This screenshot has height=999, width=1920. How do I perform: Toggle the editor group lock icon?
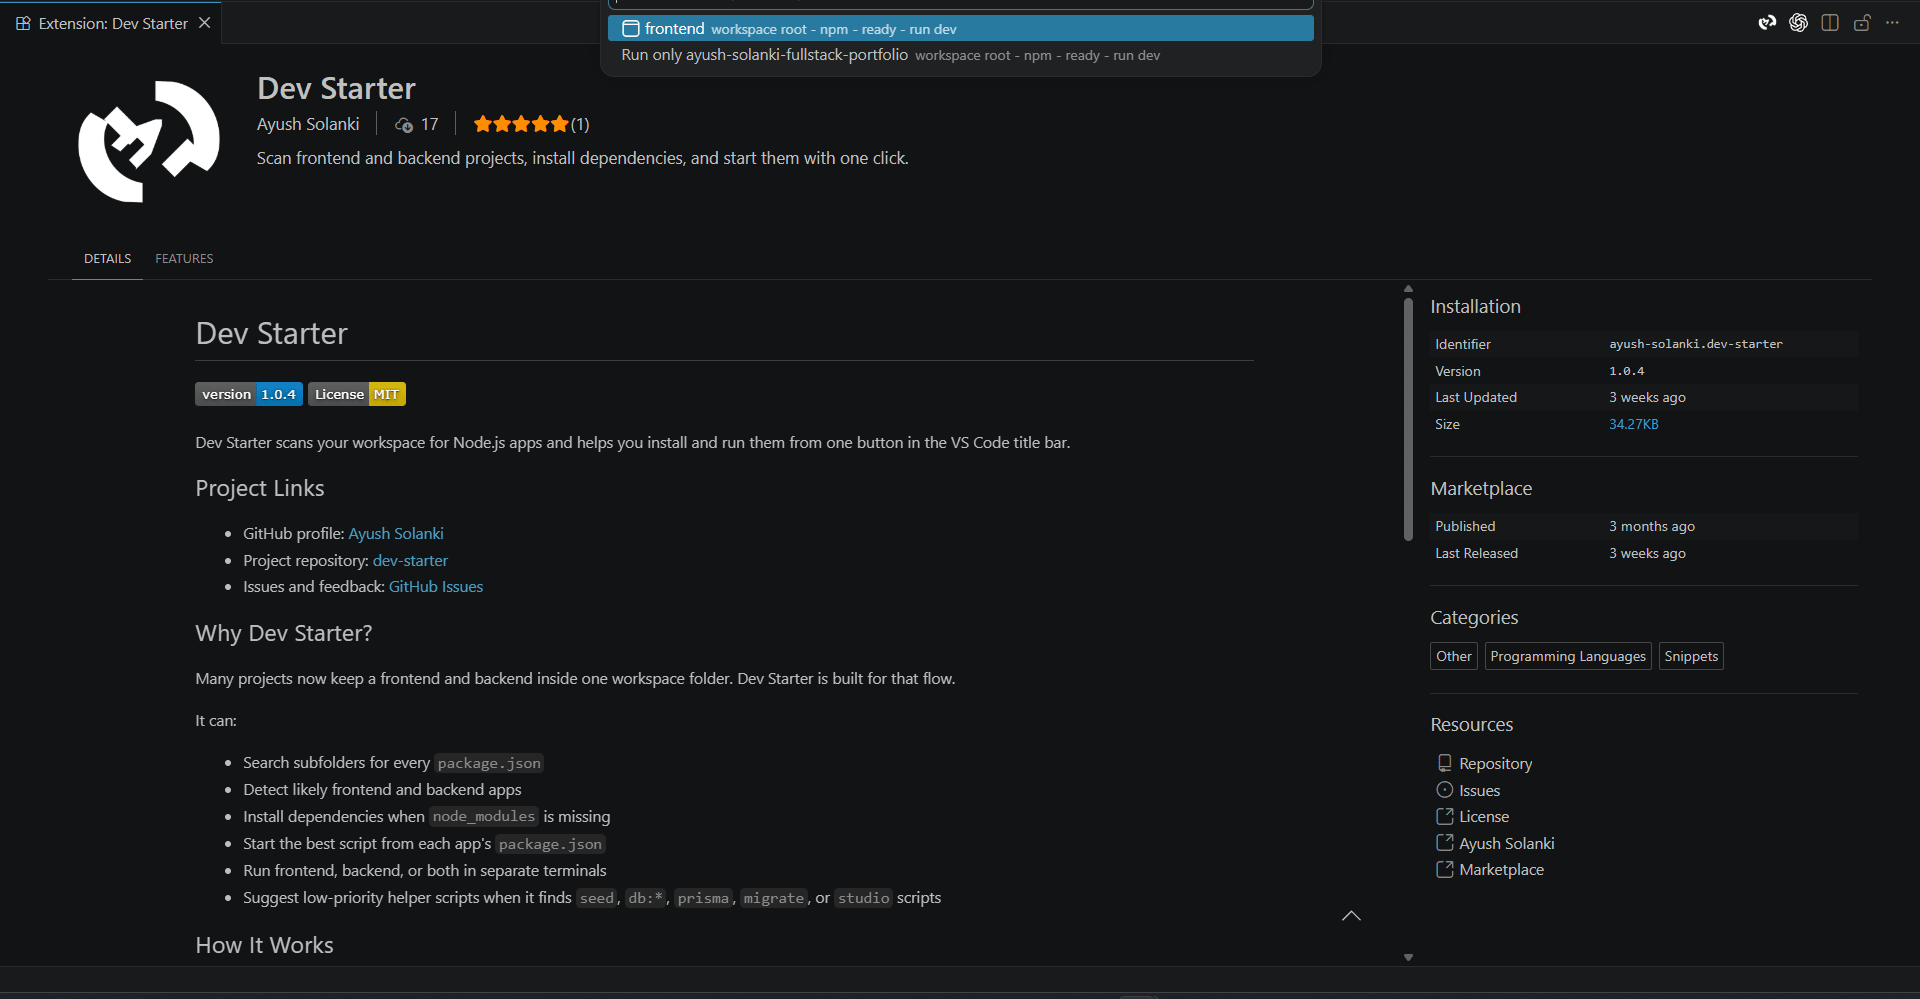click(x=1862, y=23)
